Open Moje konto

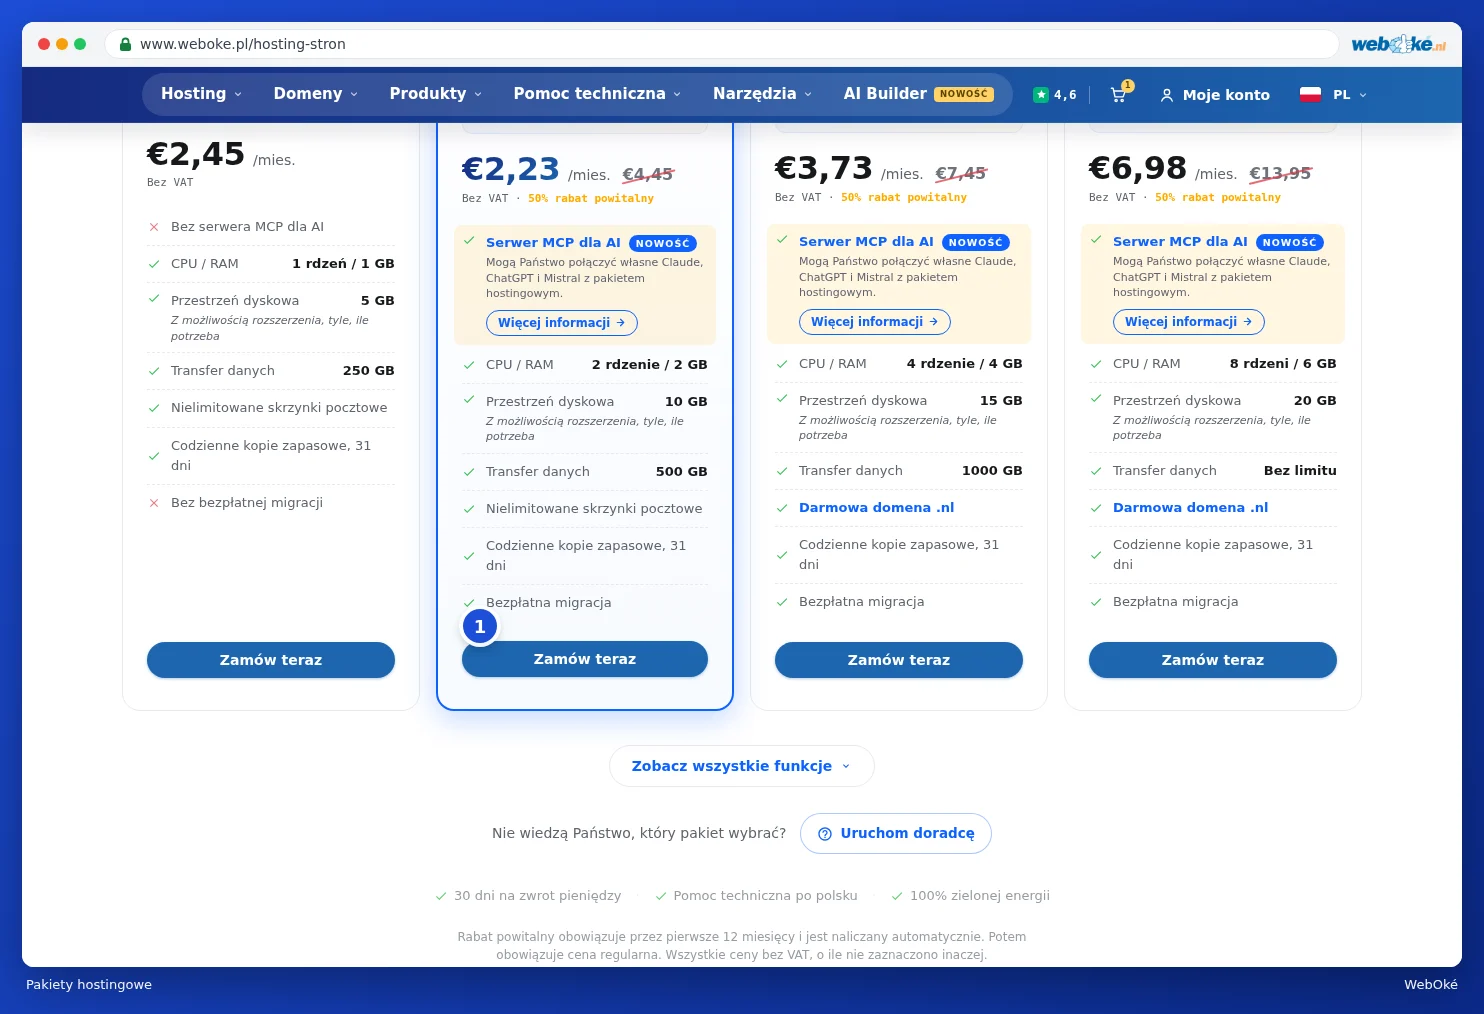[x=1215, y=95]
